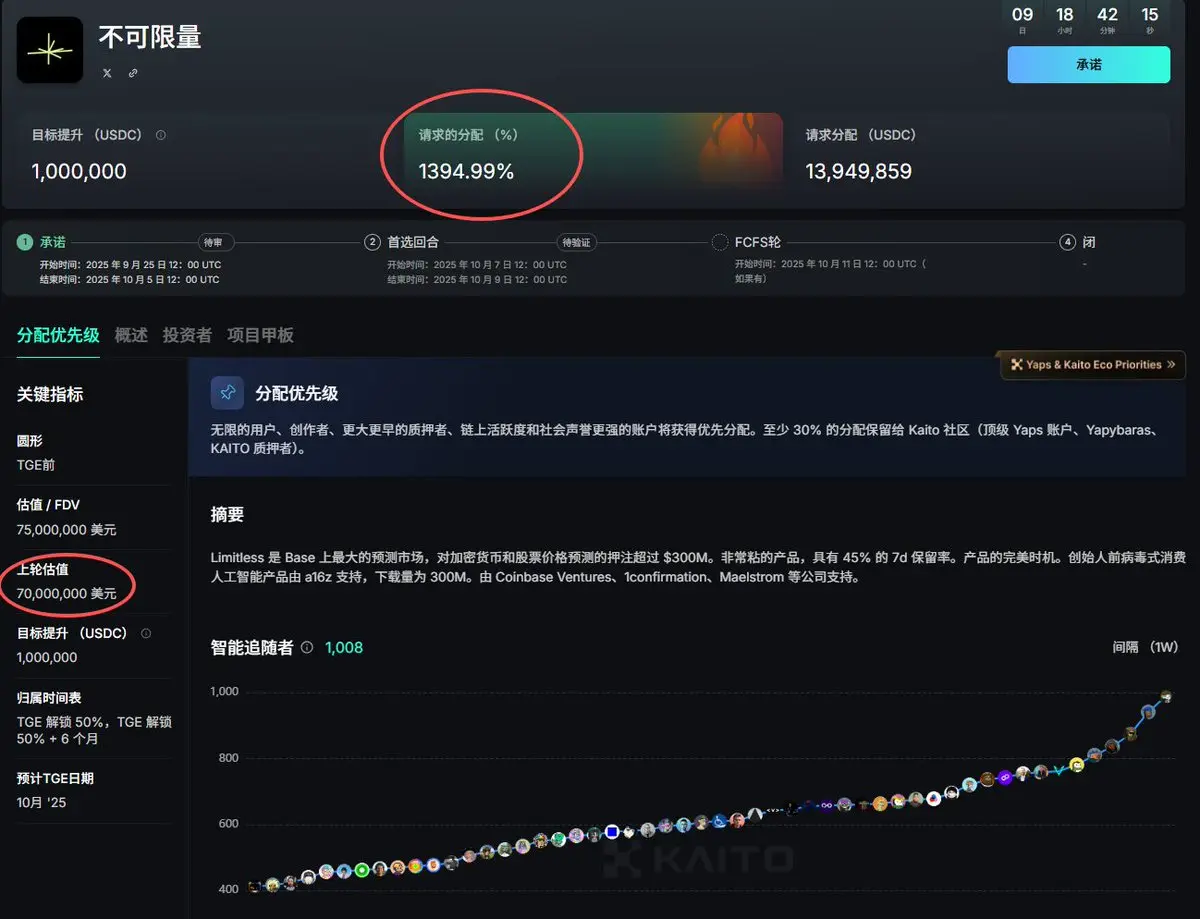Click the 待审 status badge
The image size is (1200, 919).
(215, 242)
